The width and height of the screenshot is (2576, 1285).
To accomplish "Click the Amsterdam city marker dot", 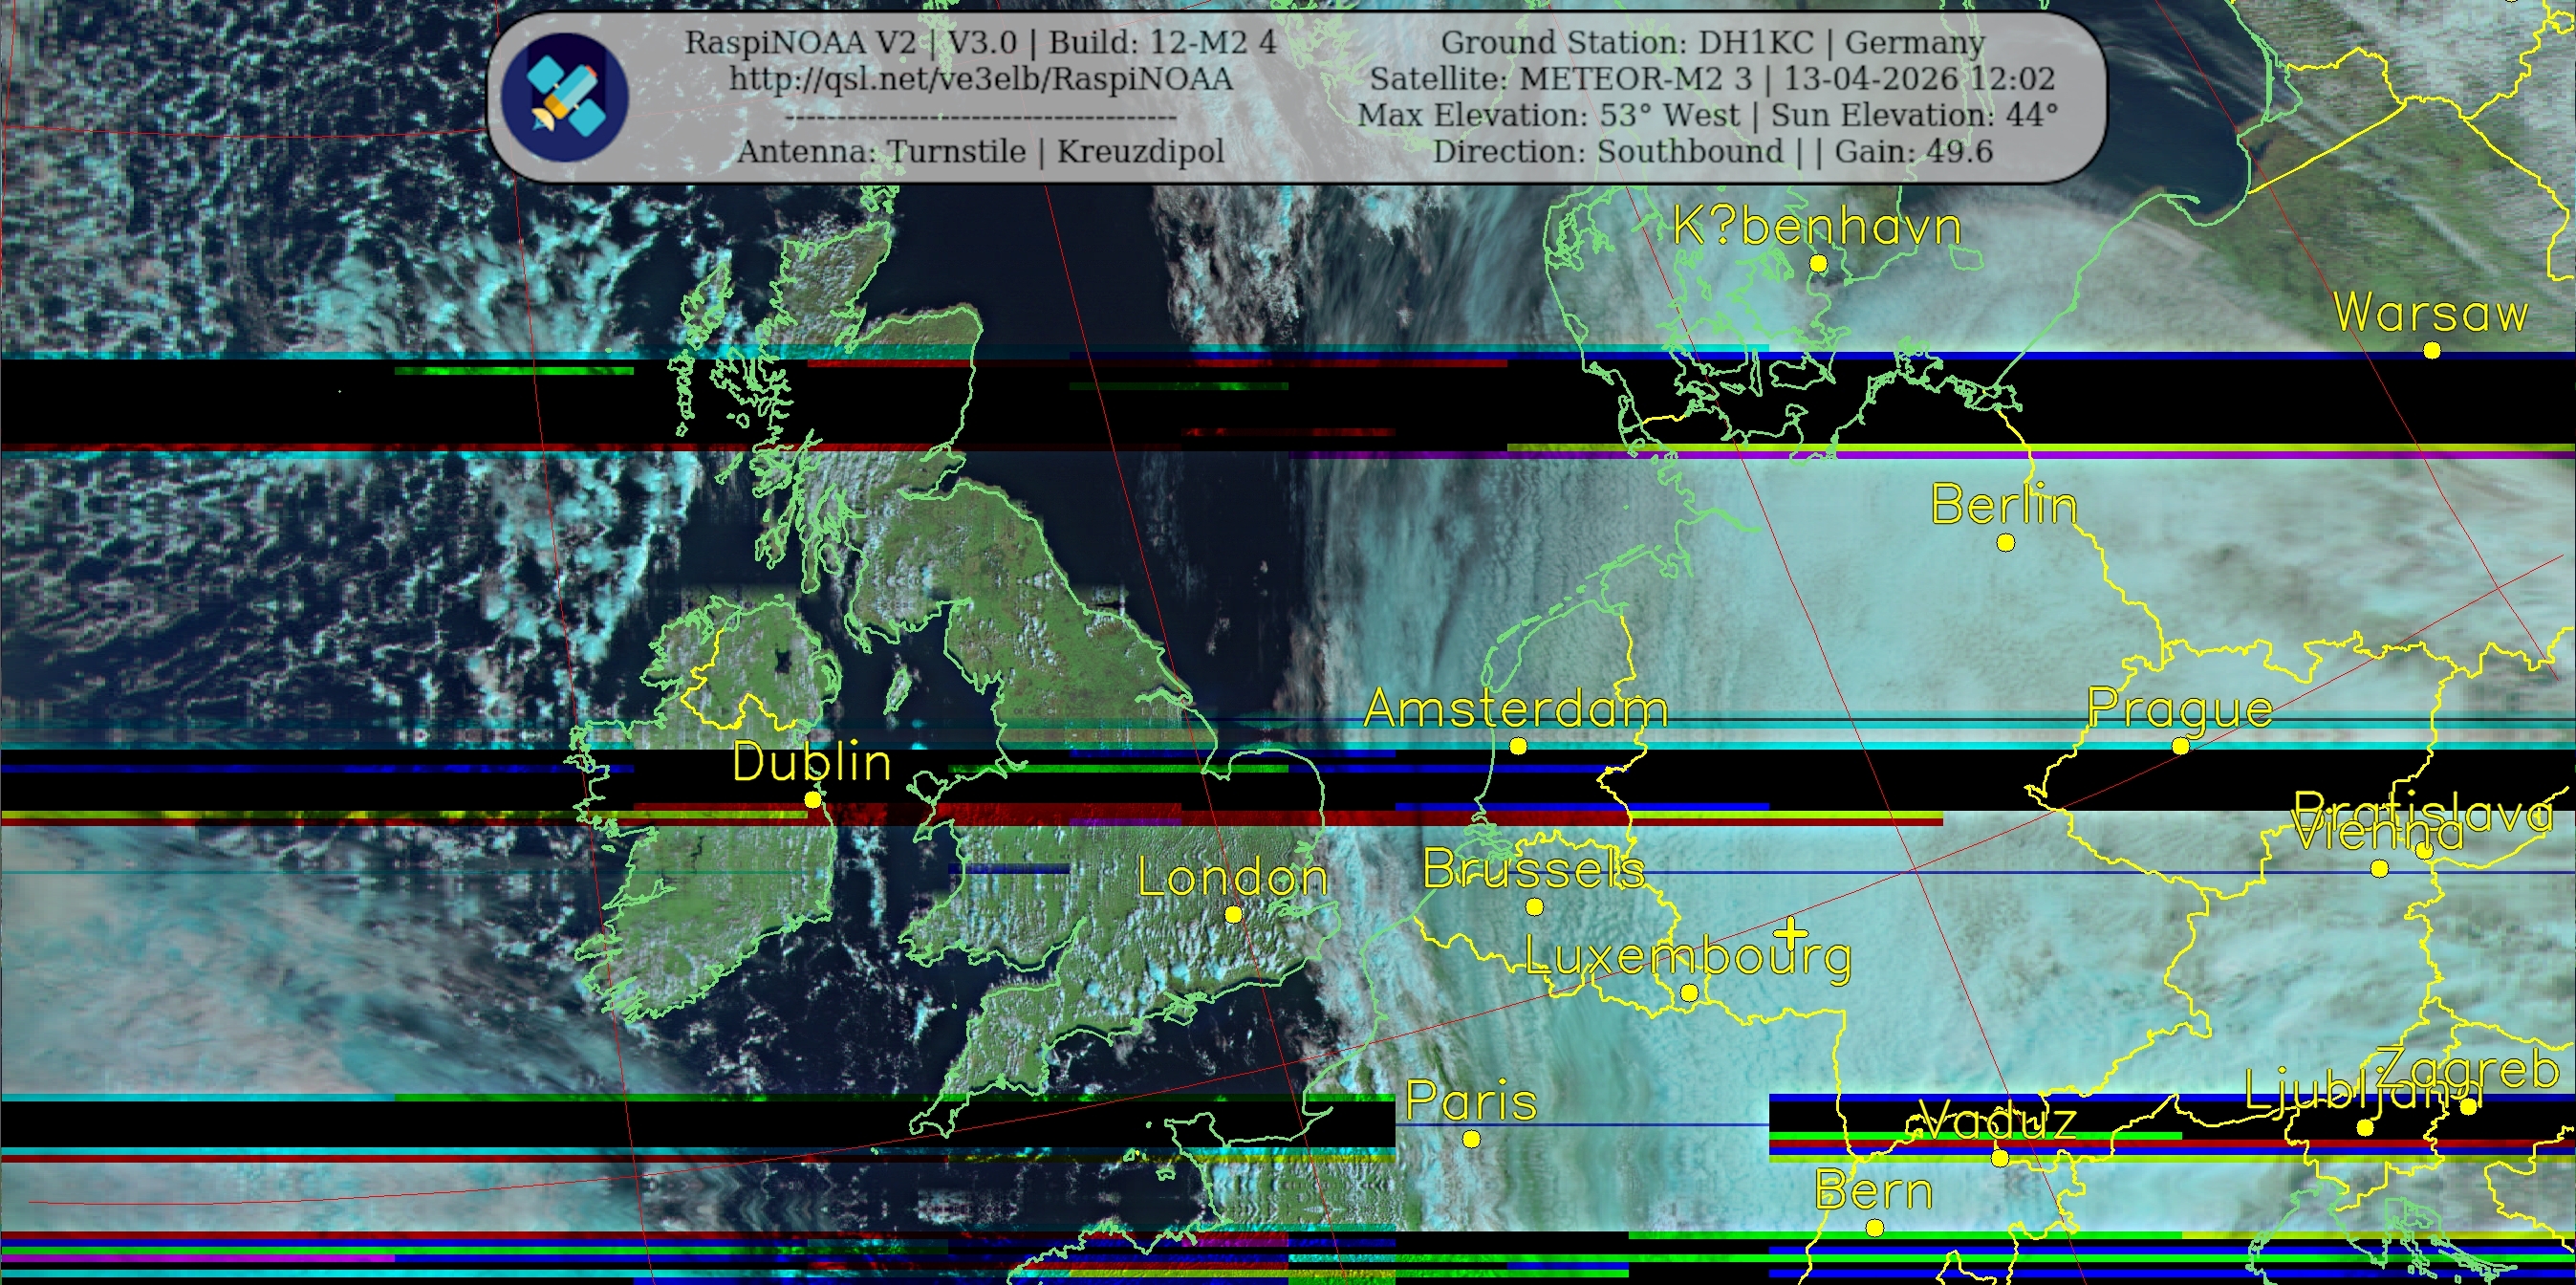I will coord(1518,746).
